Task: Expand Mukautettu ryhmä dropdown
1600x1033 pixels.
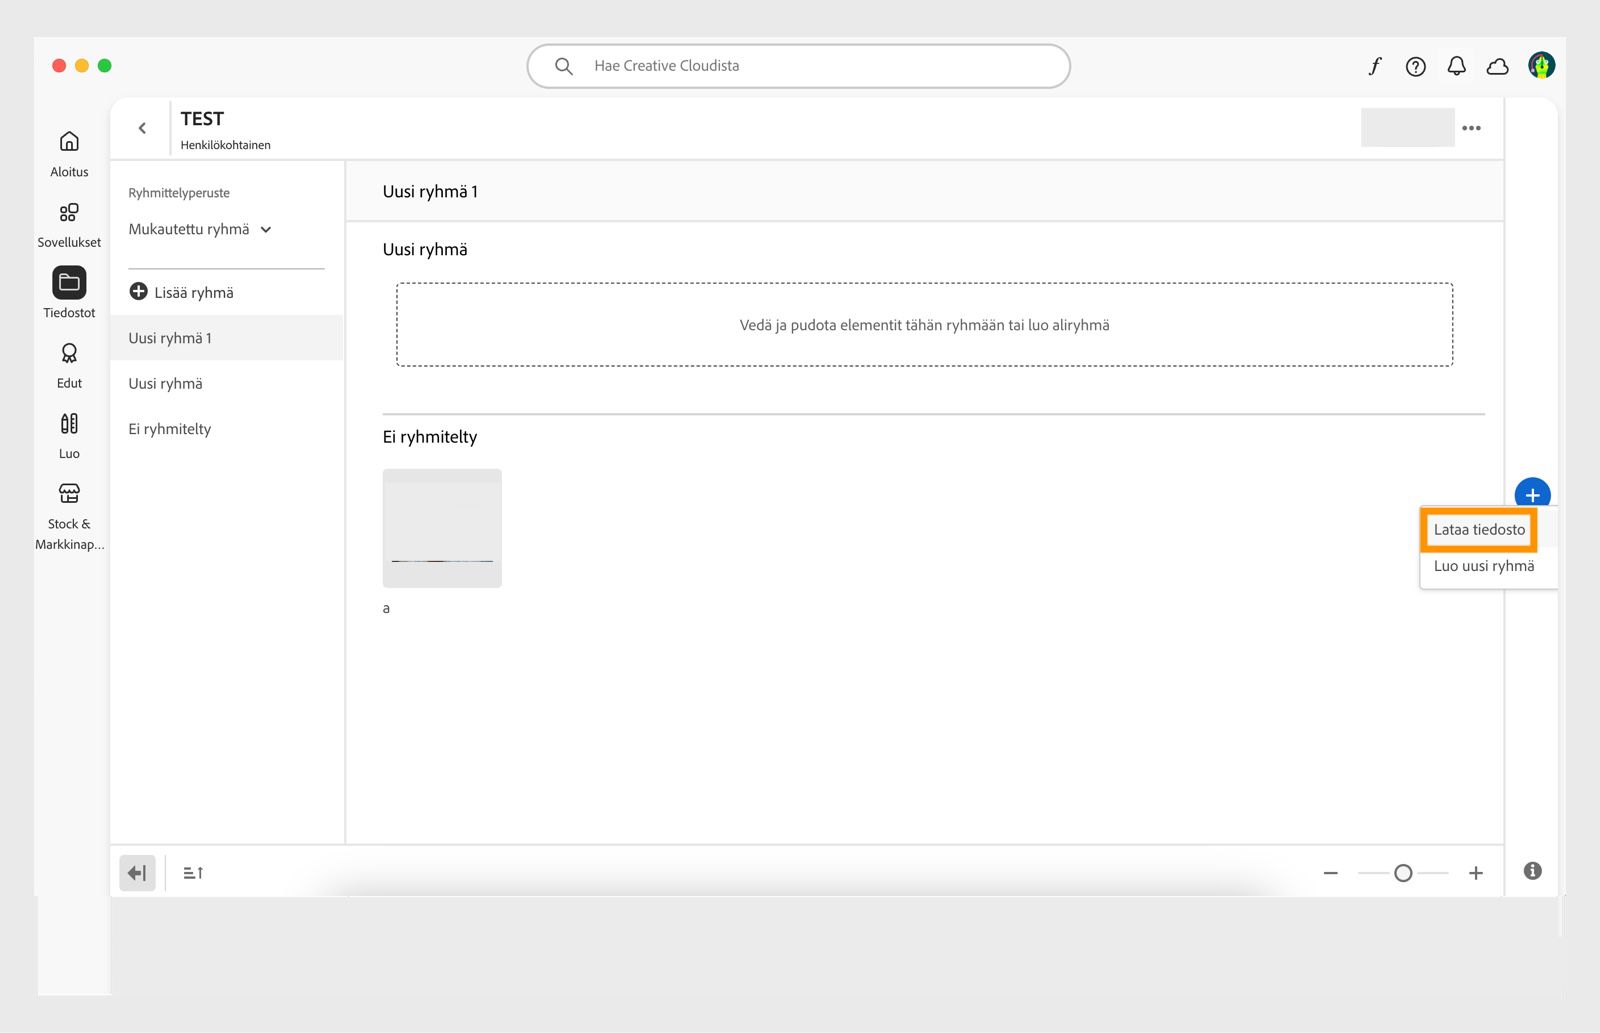Action: 200,229
